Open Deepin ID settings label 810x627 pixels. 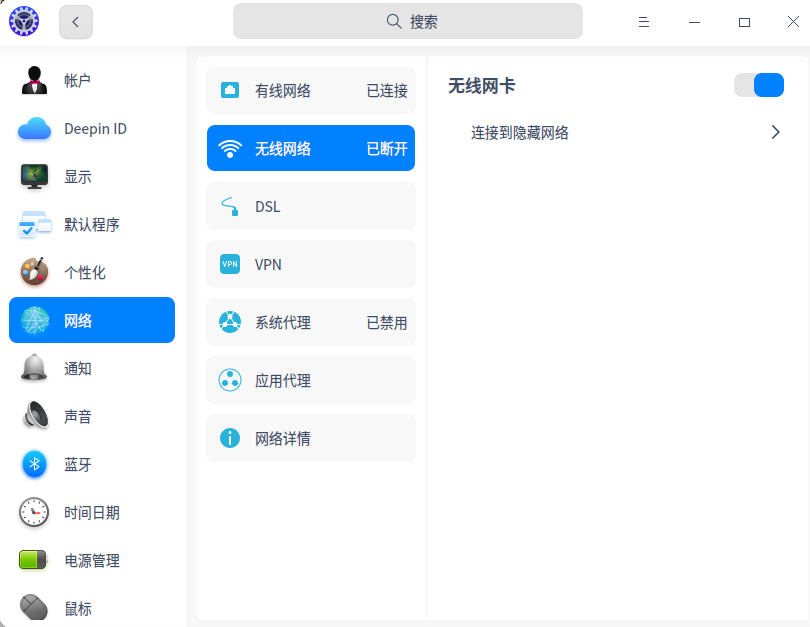[96, 129]
